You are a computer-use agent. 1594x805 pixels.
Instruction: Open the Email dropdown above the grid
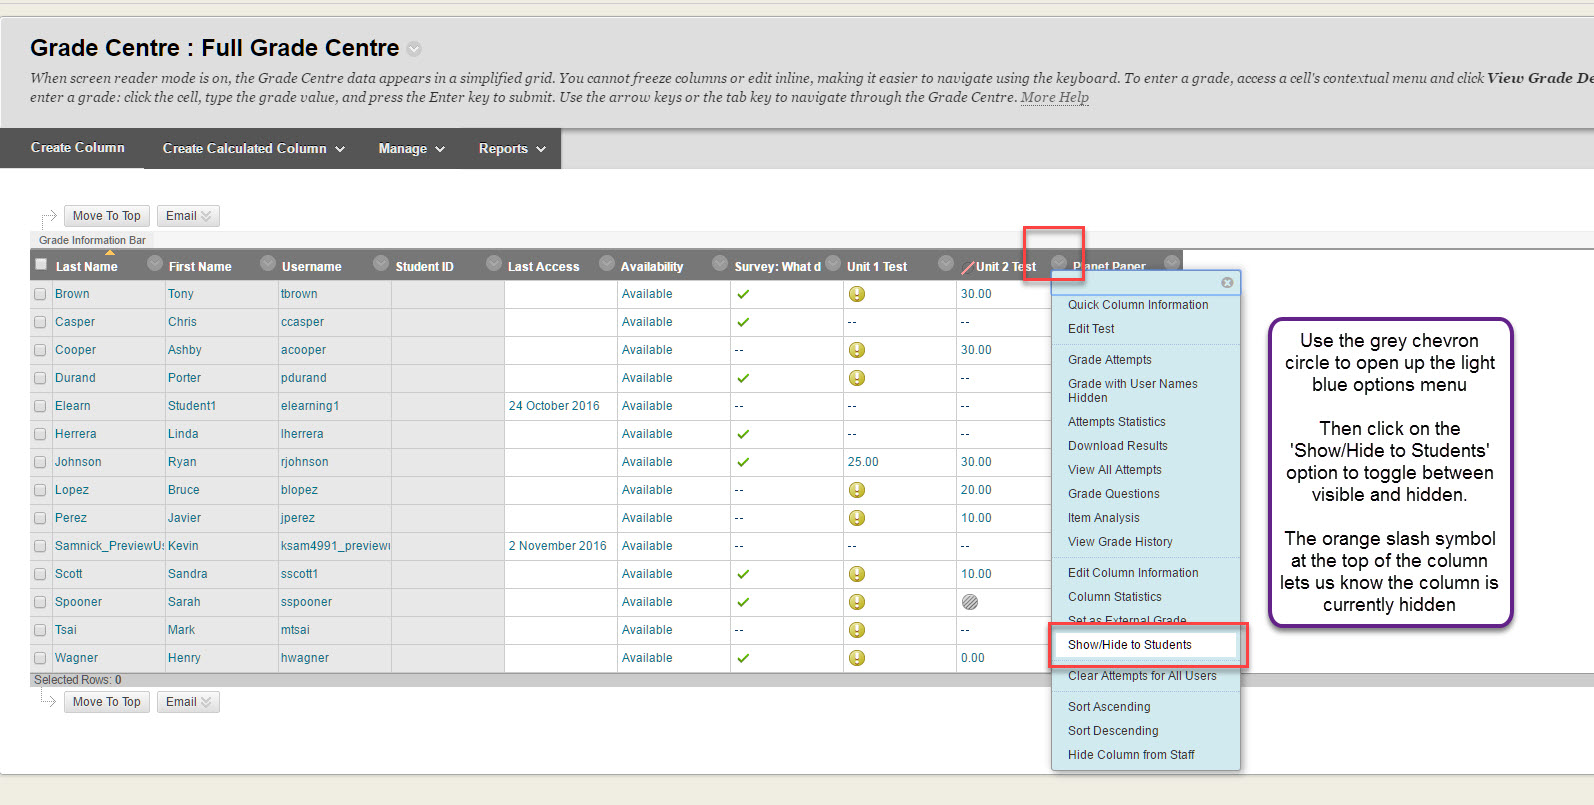(188, 216)
